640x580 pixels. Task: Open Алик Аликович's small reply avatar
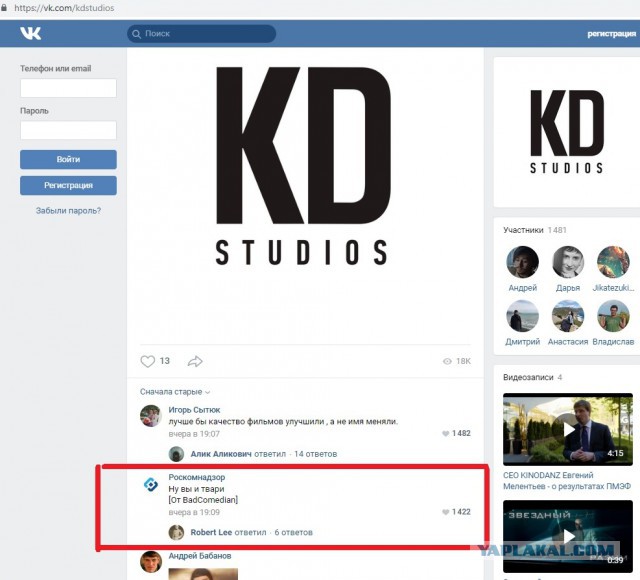176,454
